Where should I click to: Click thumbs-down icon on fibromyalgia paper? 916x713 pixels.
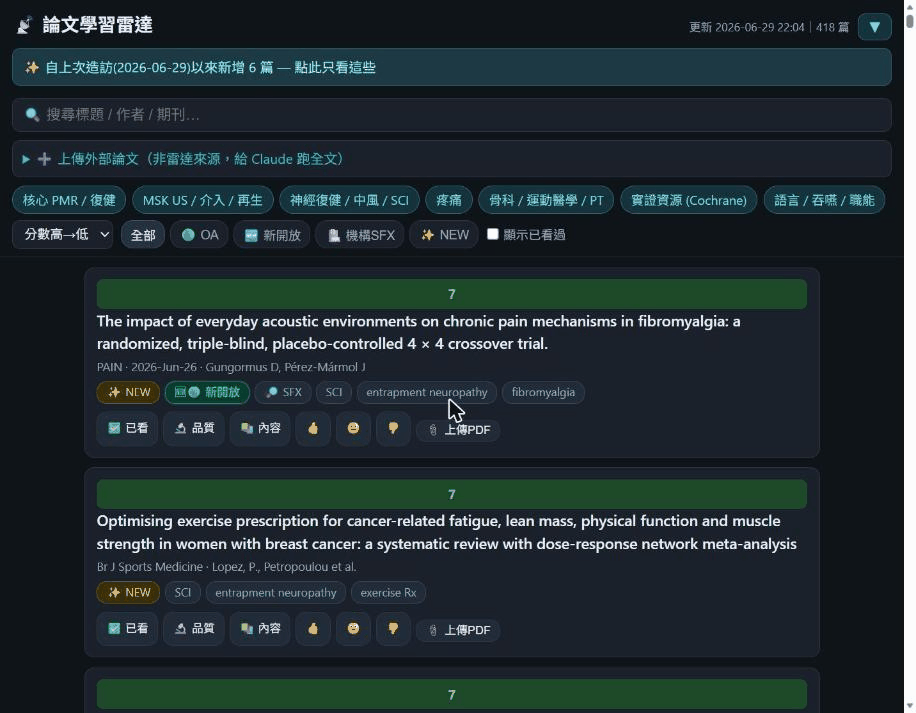click(393, 429)
